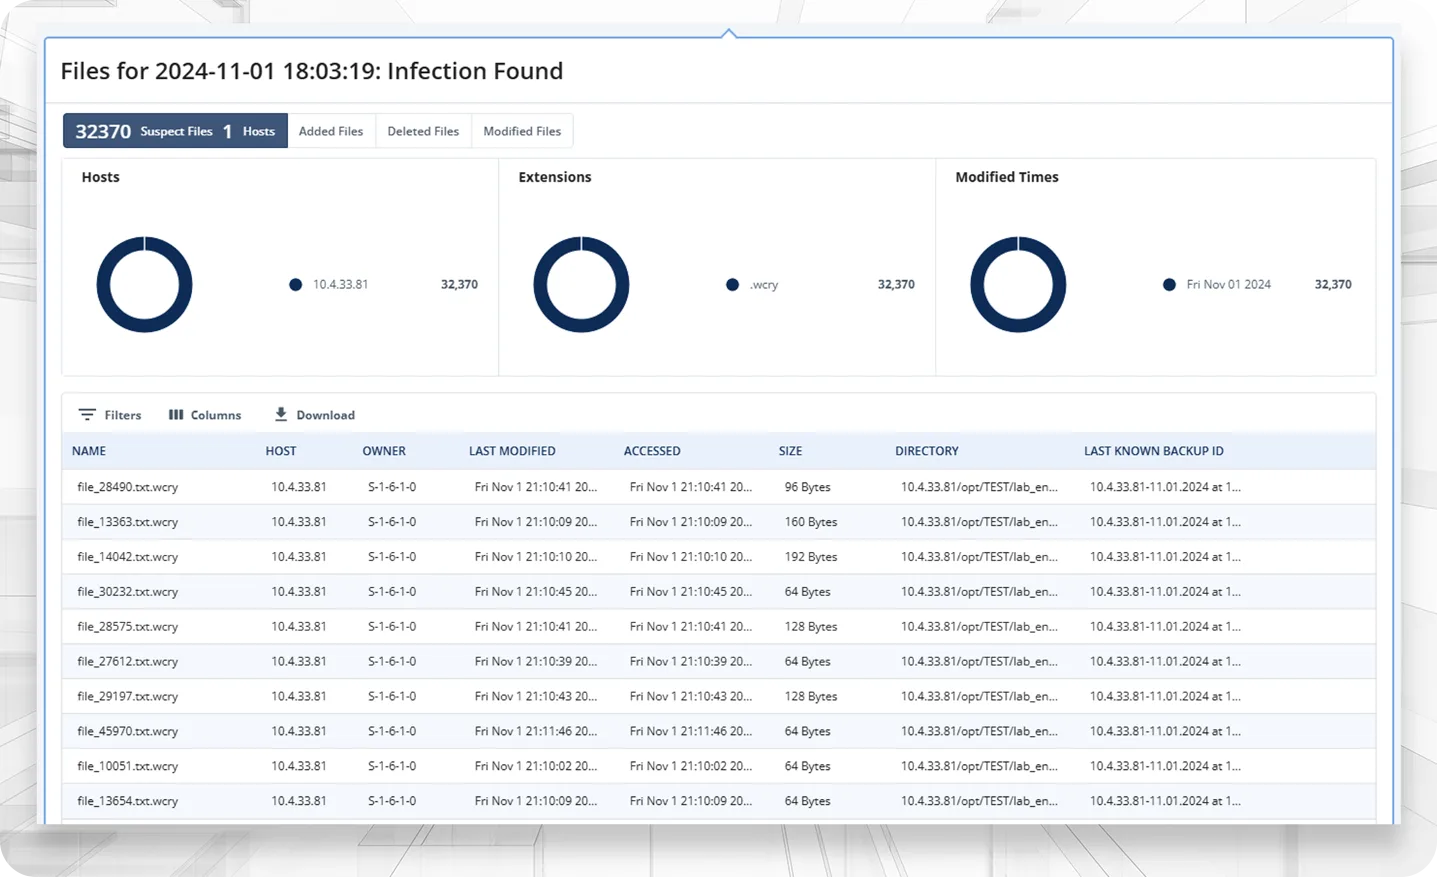Switch to the Added Files tab
Viewport: 1437px width, 877px height.
click(x=331, y=131)
